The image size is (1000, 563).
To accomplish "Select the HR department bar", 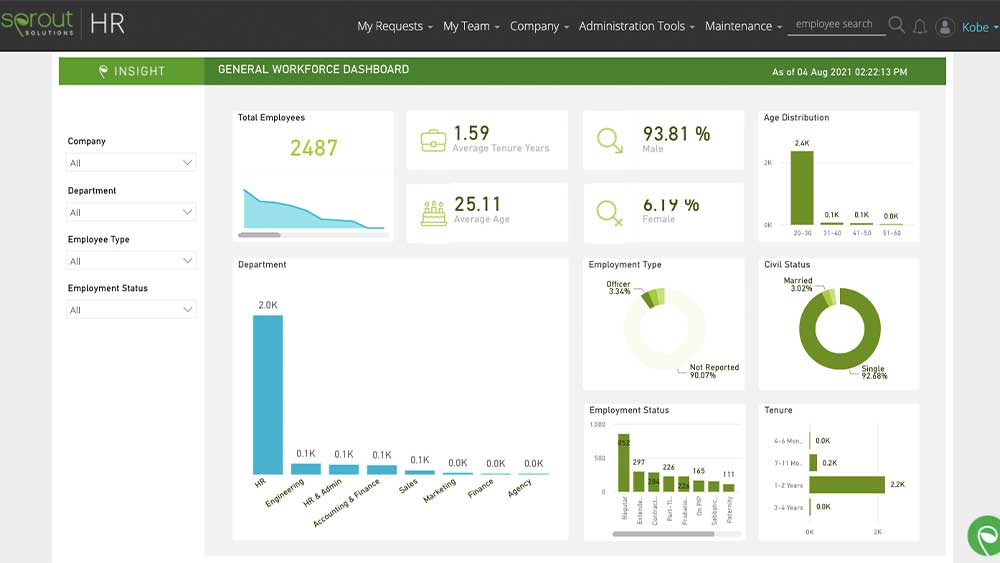I will point(268,395).
